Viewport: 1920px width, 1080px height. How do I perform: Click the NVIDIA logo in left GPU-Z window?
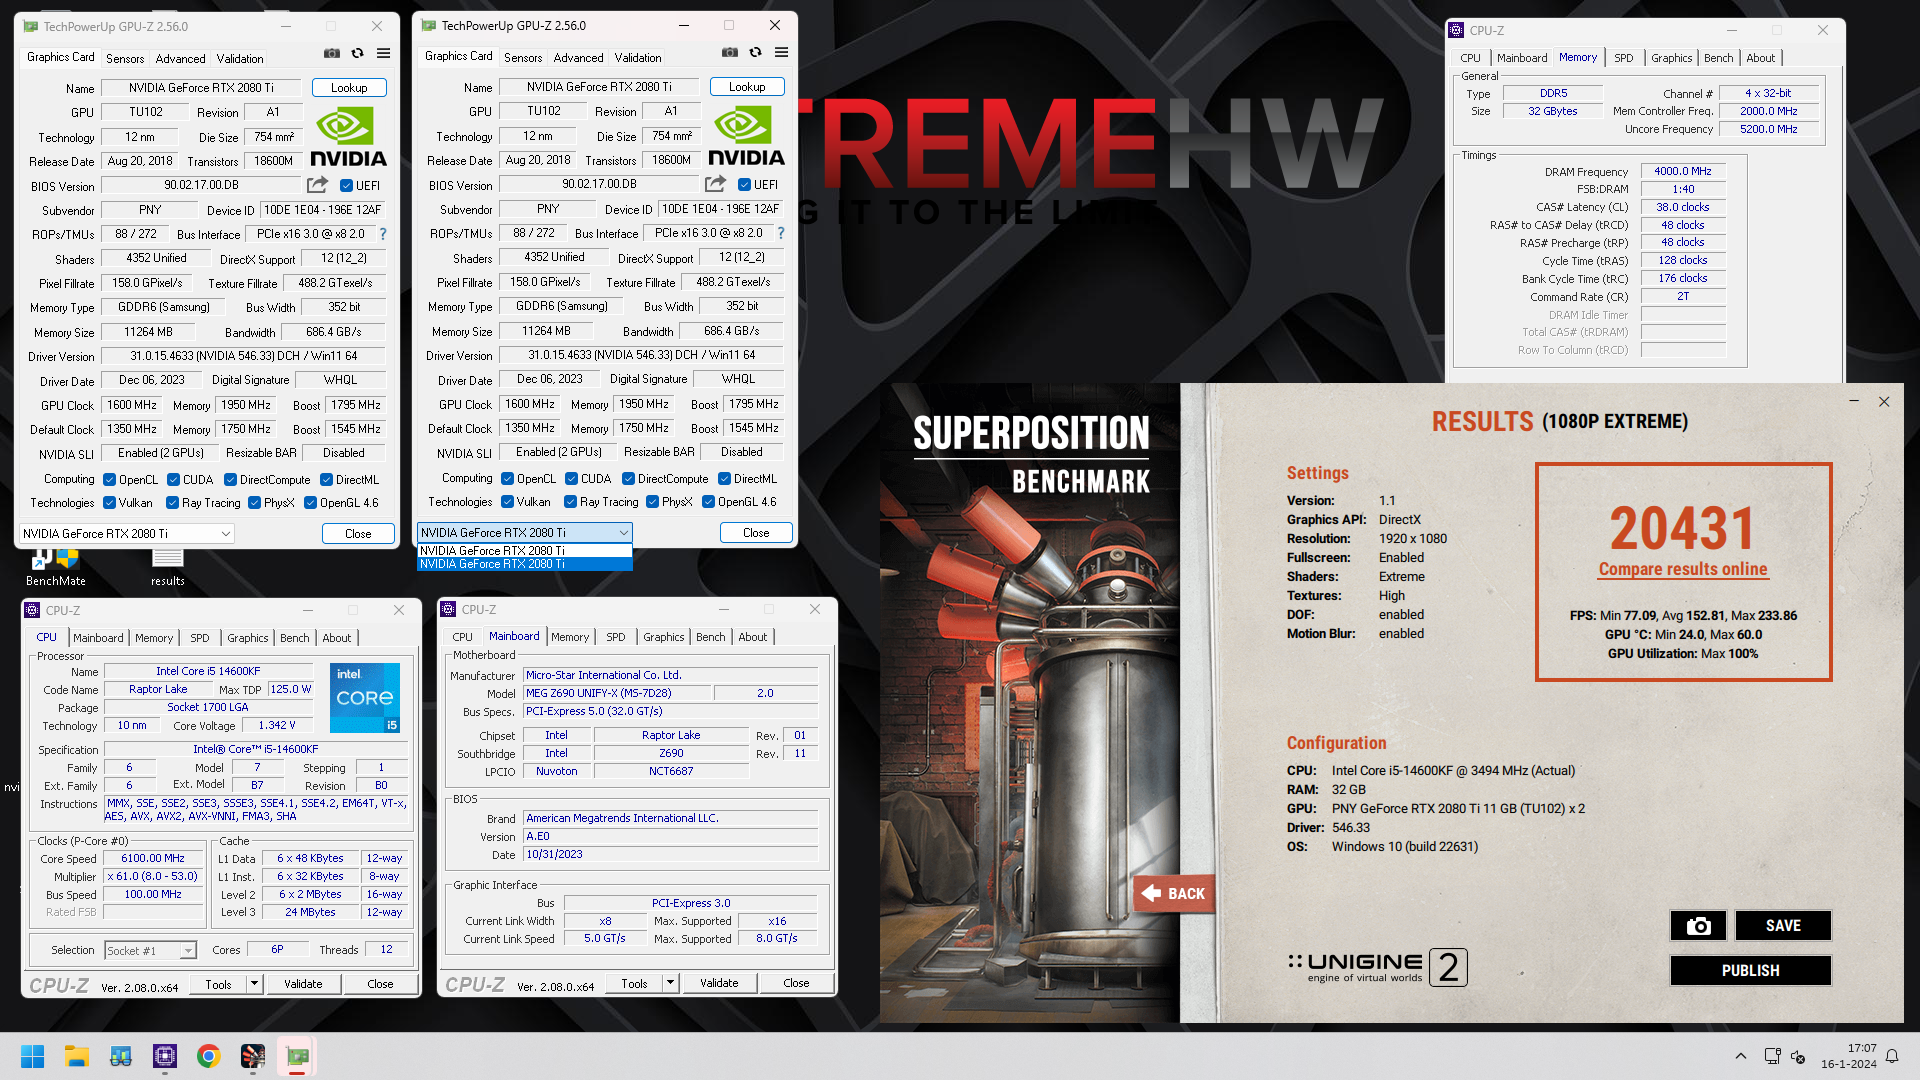(348, 138)
